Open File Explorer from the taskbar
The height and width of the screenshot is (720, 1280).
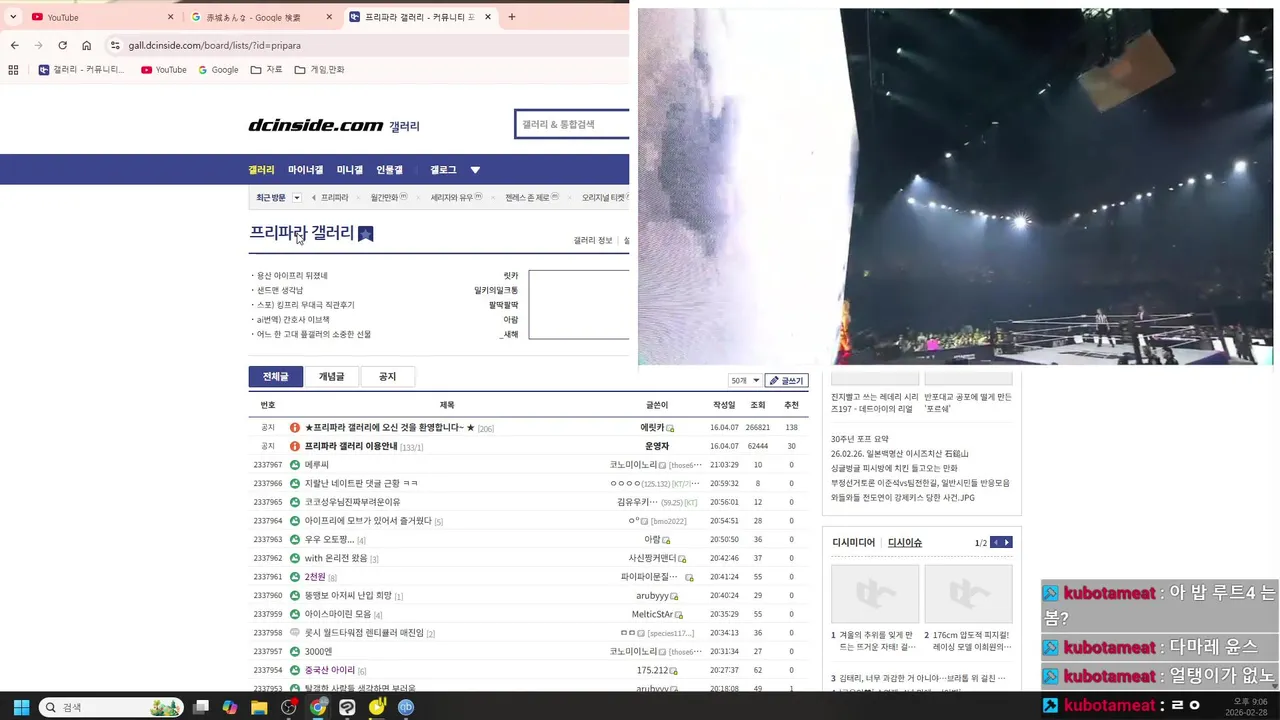coord(259,707)
